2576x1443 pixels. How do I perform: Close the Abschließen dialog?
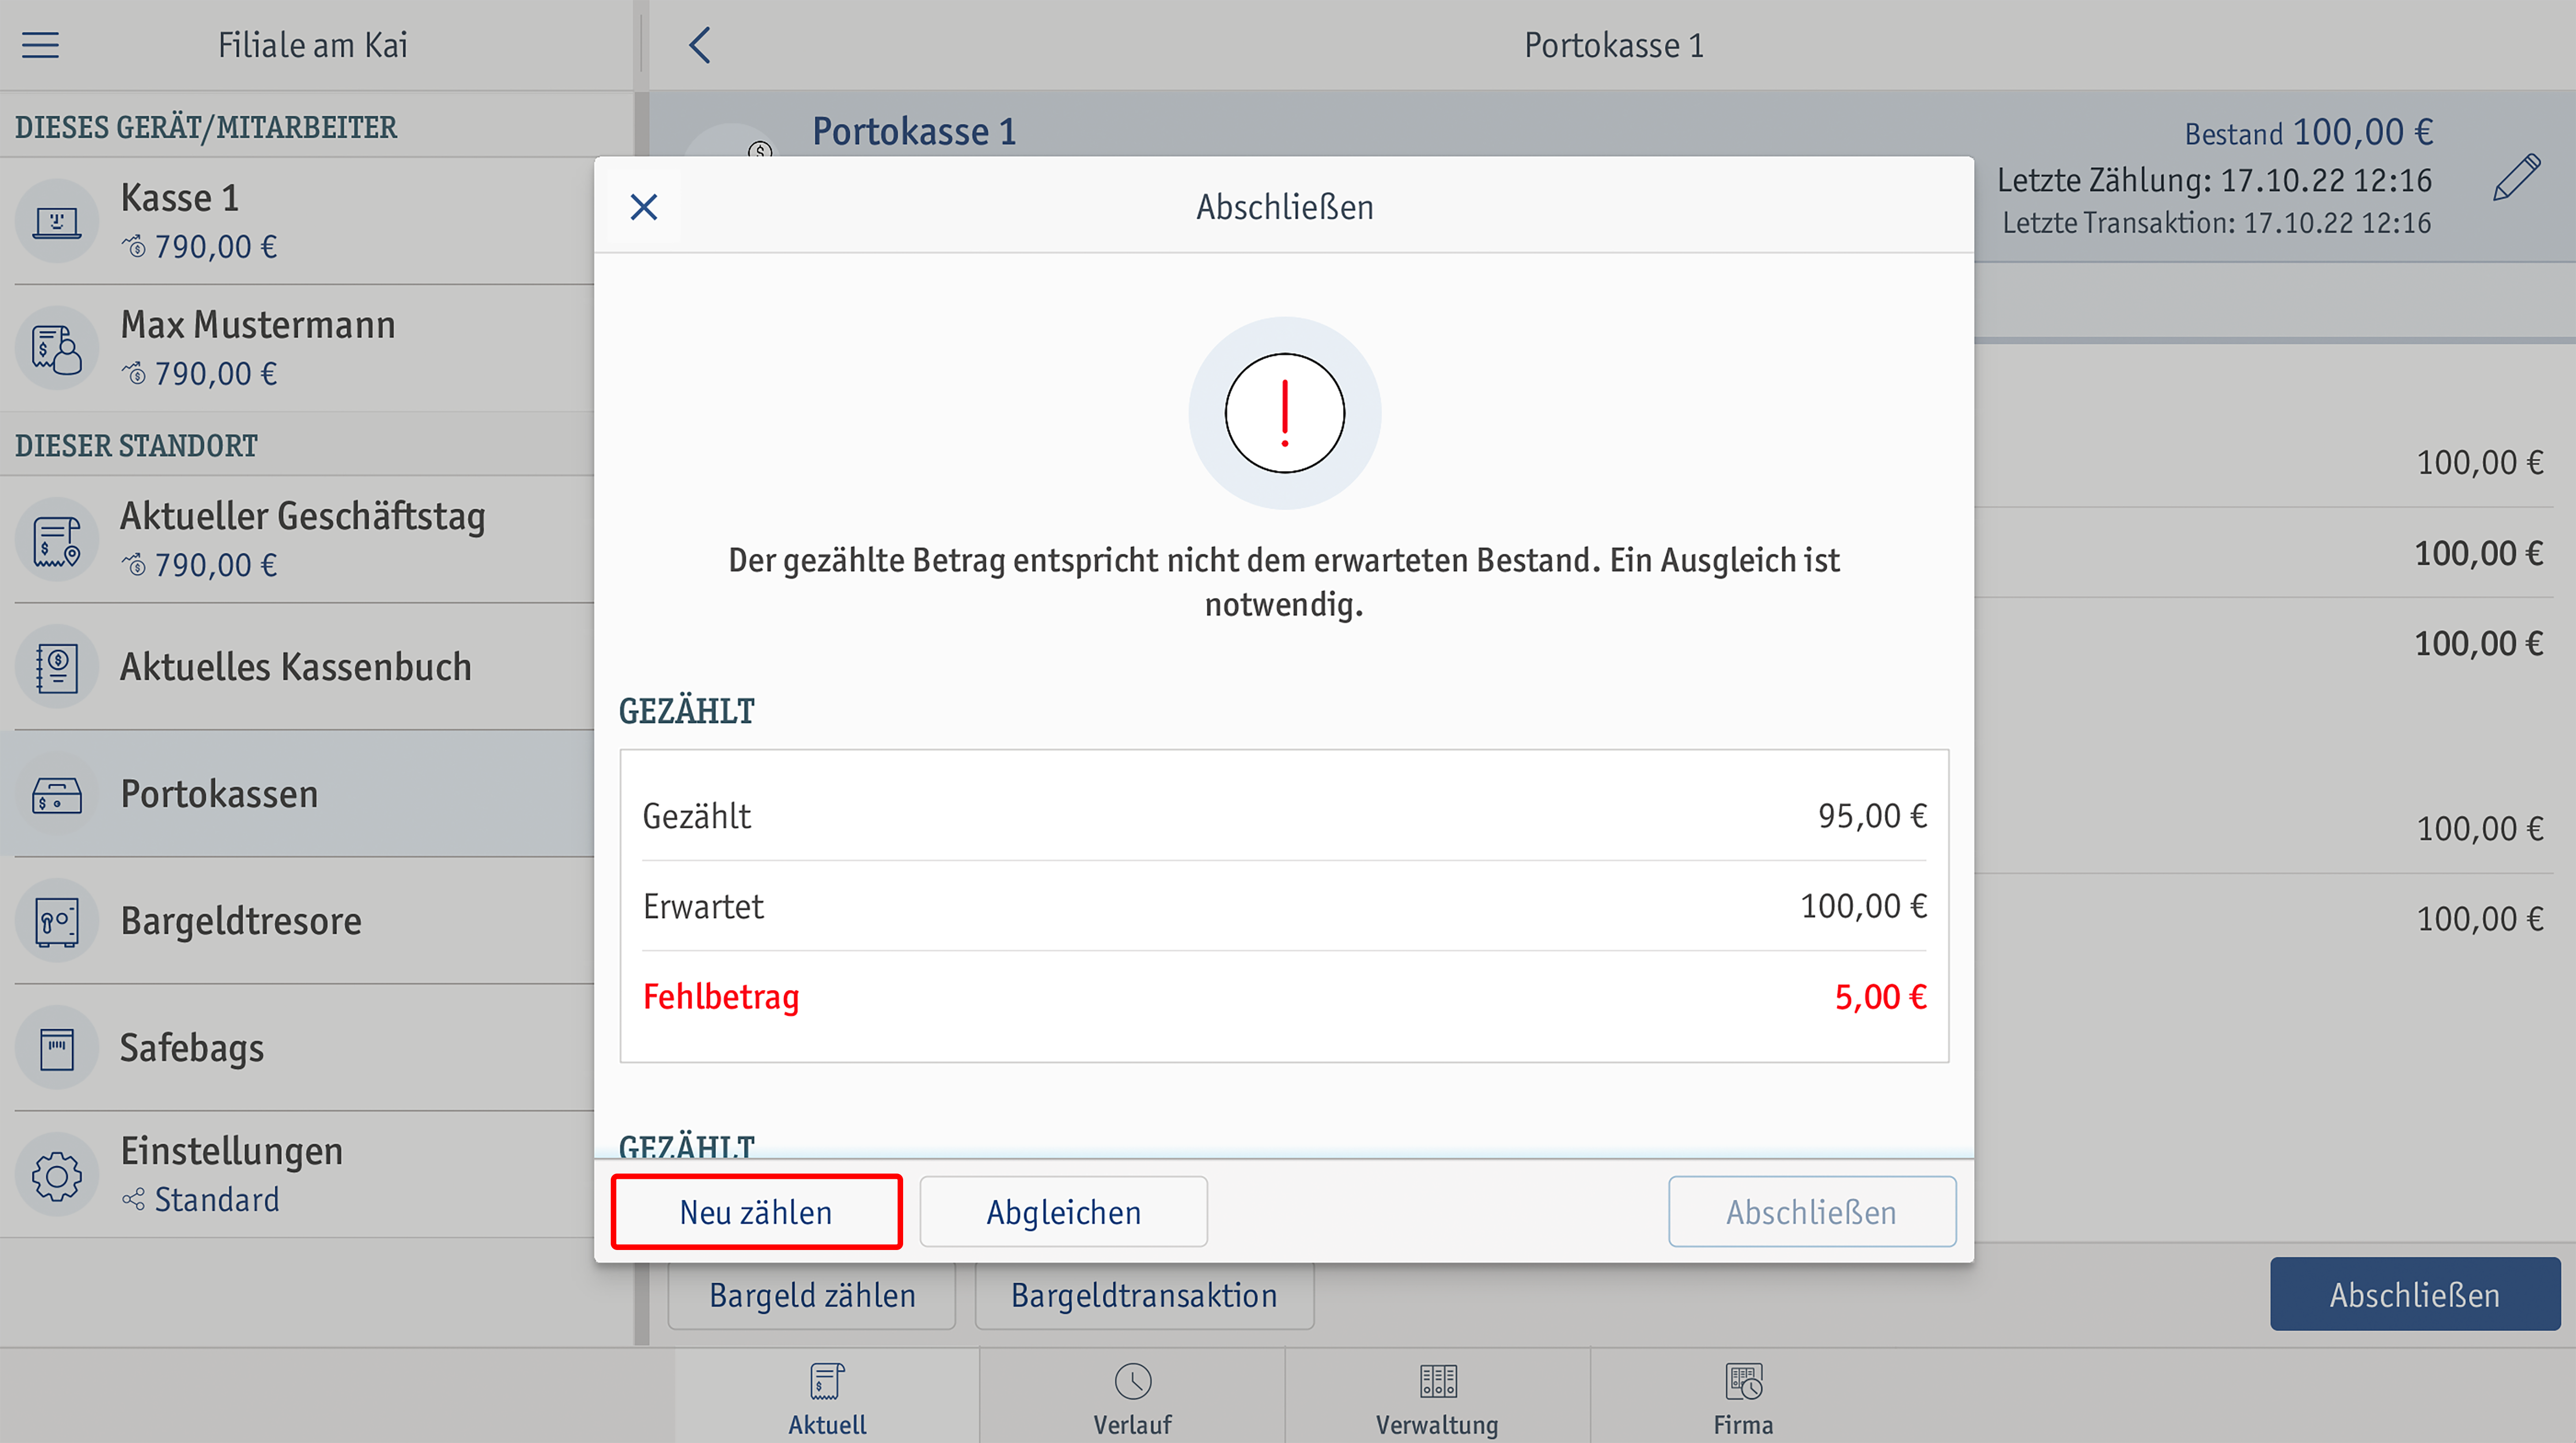pos(644,207)
